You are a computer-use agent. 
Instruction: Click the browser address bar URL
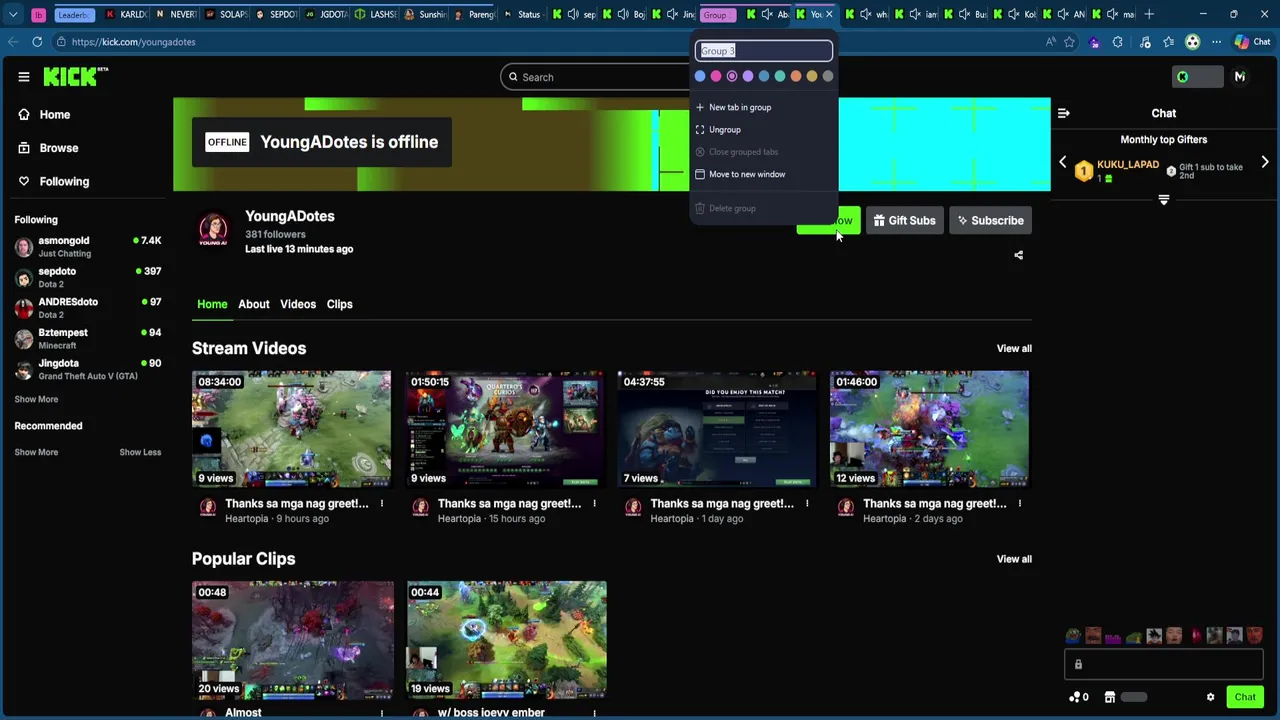133,42
